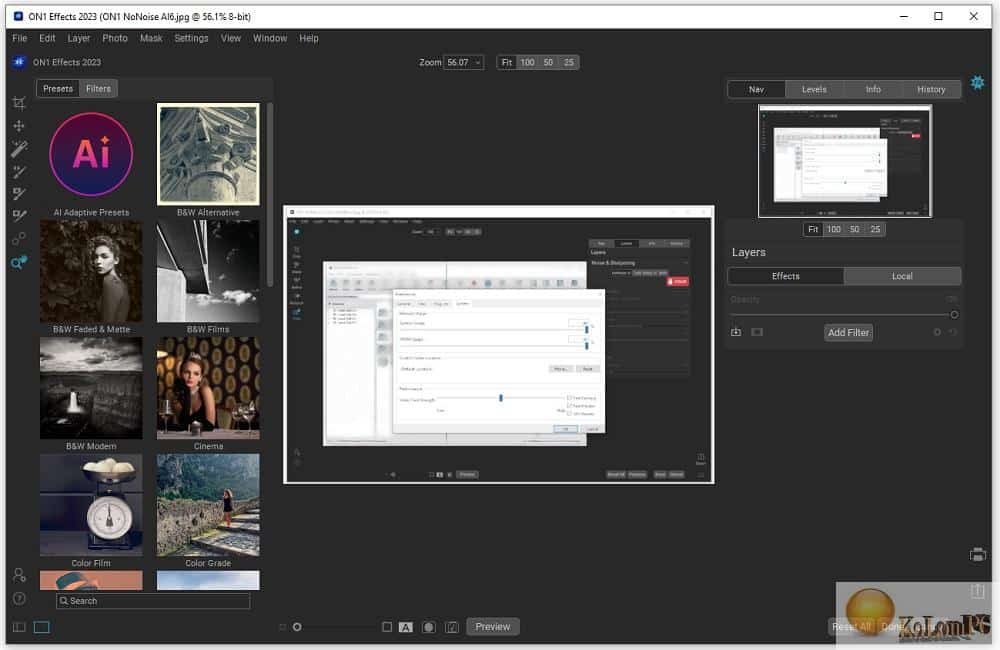Screen dimensions: 1000x650
Task: Open the help question mark icon
Action: 19,598
